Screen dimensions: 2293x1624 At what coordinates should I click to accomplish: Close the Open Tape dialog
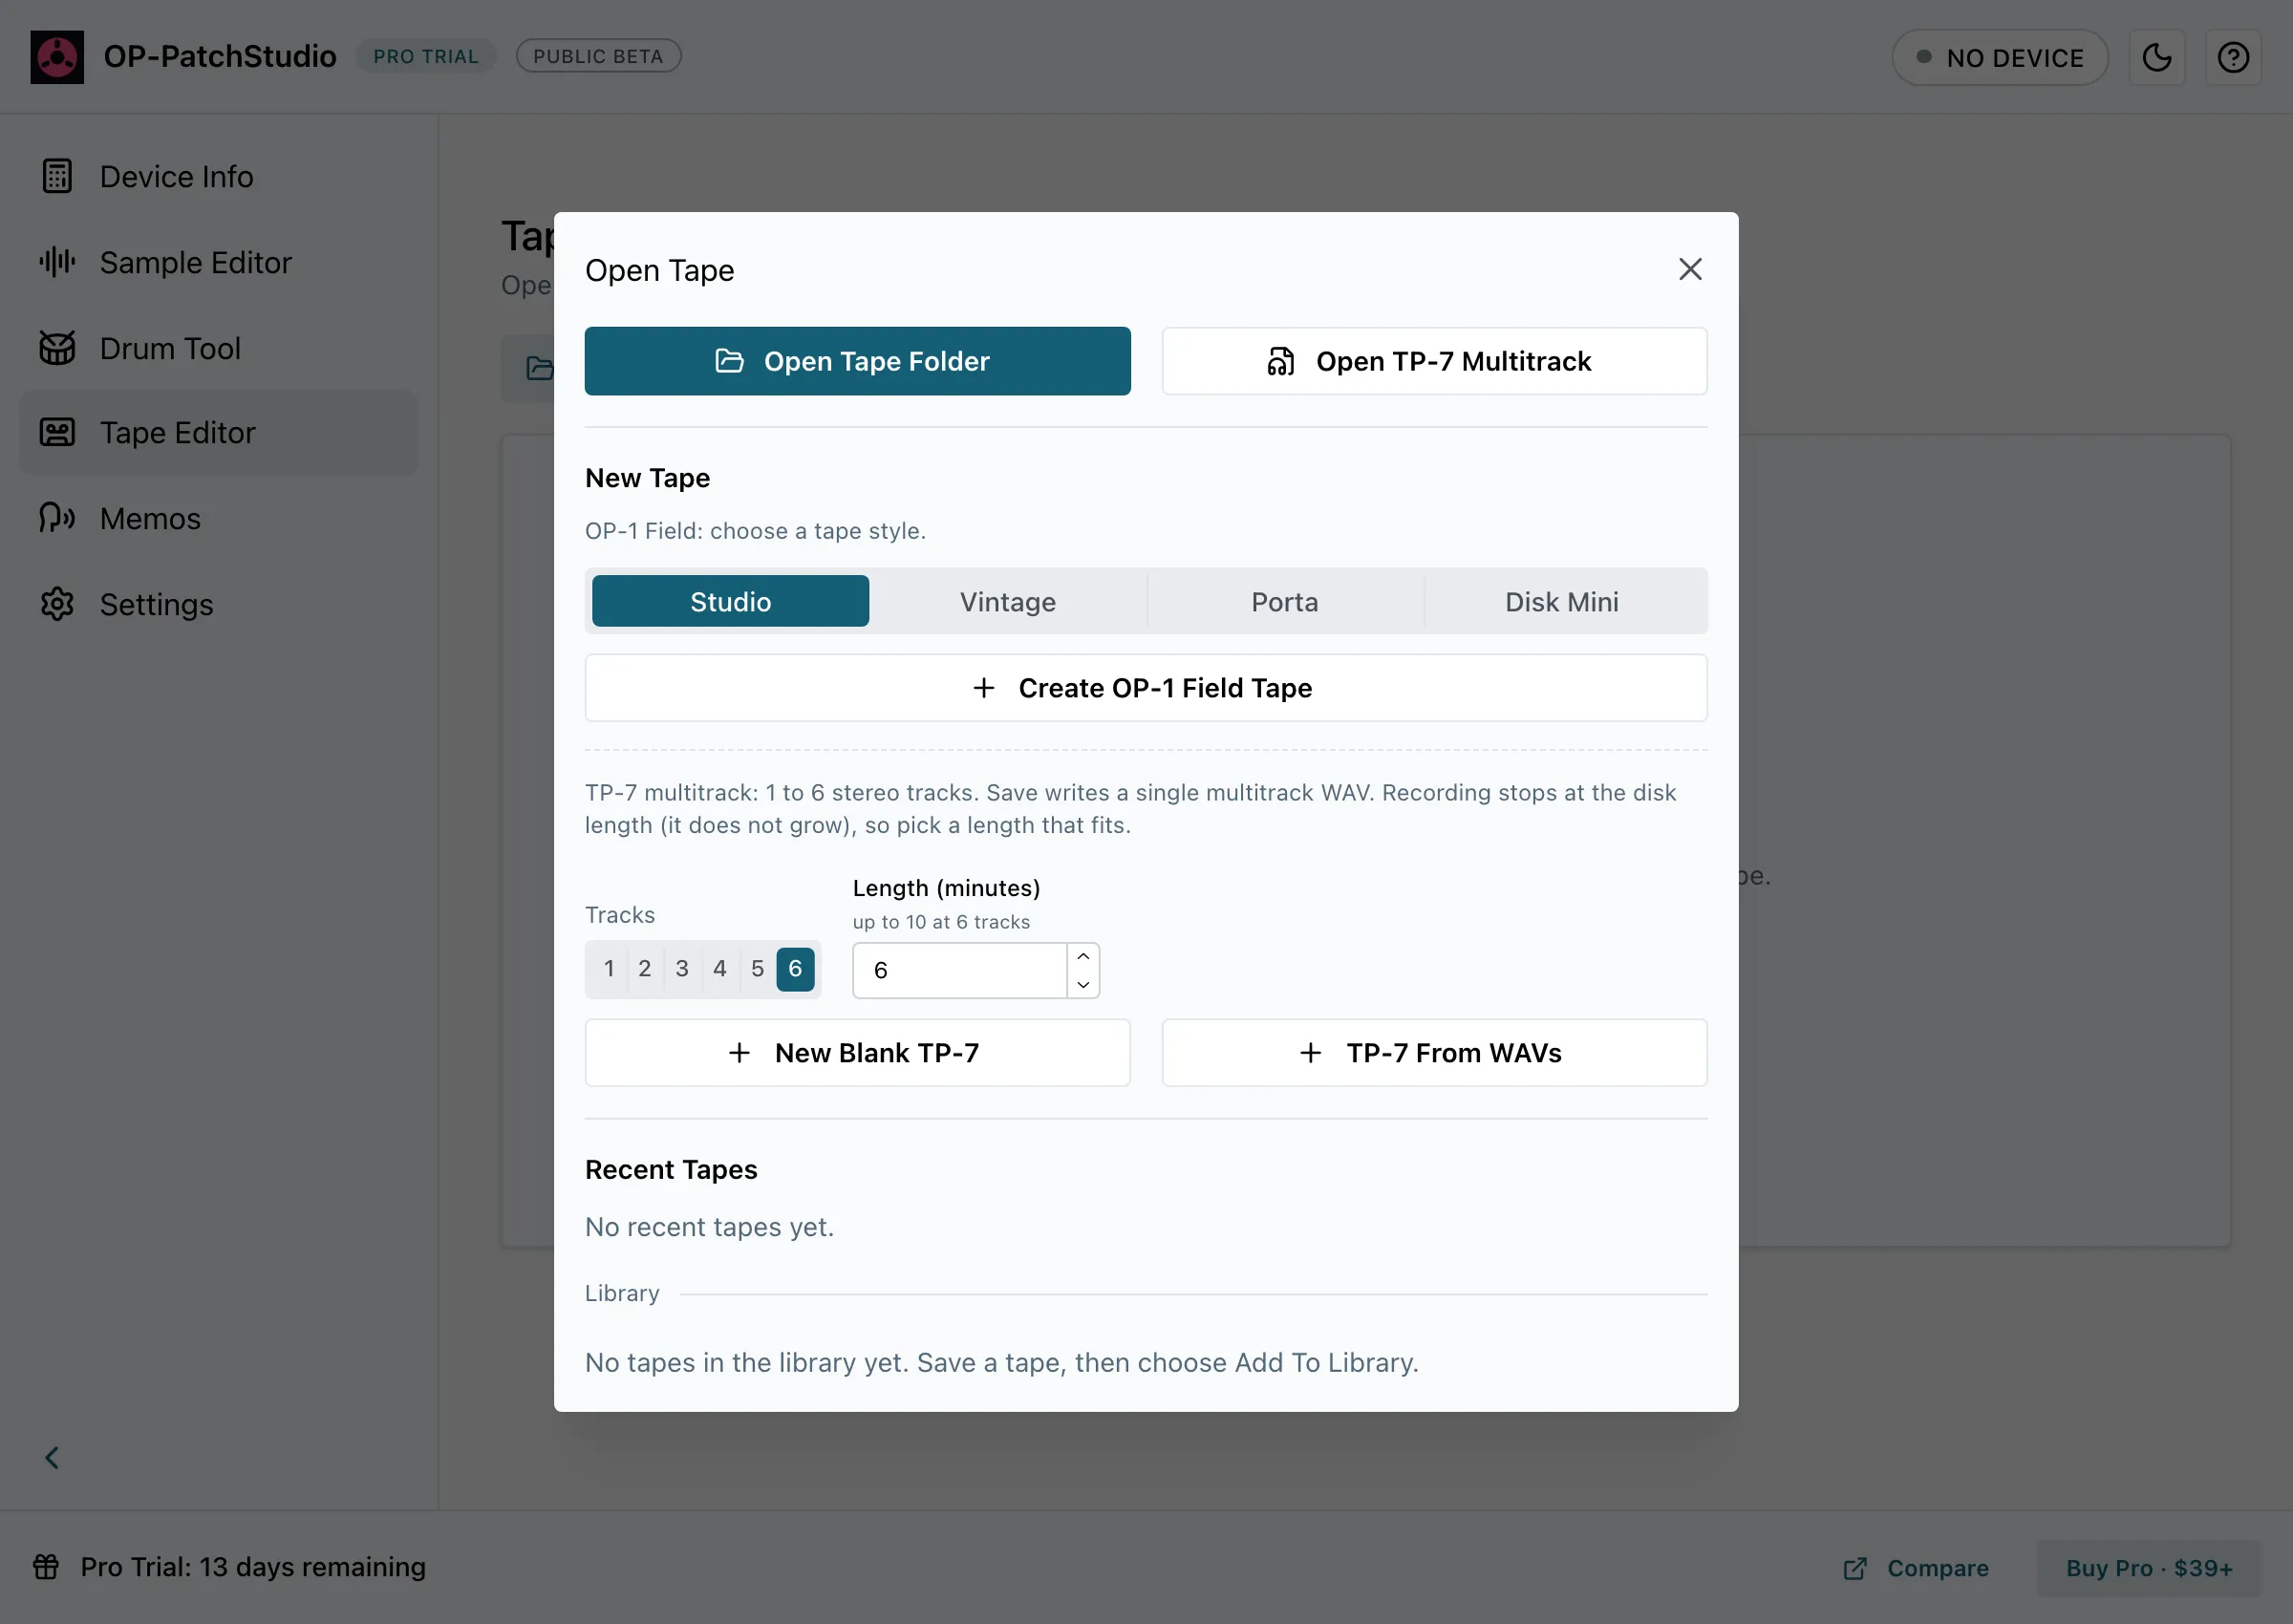[1690, 269]
